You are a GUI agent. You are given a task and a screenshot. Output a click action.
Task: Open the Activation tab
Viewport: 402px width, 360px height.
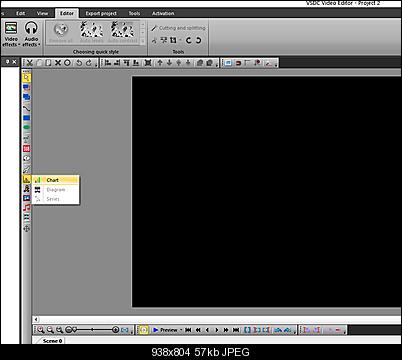point(163,13)
